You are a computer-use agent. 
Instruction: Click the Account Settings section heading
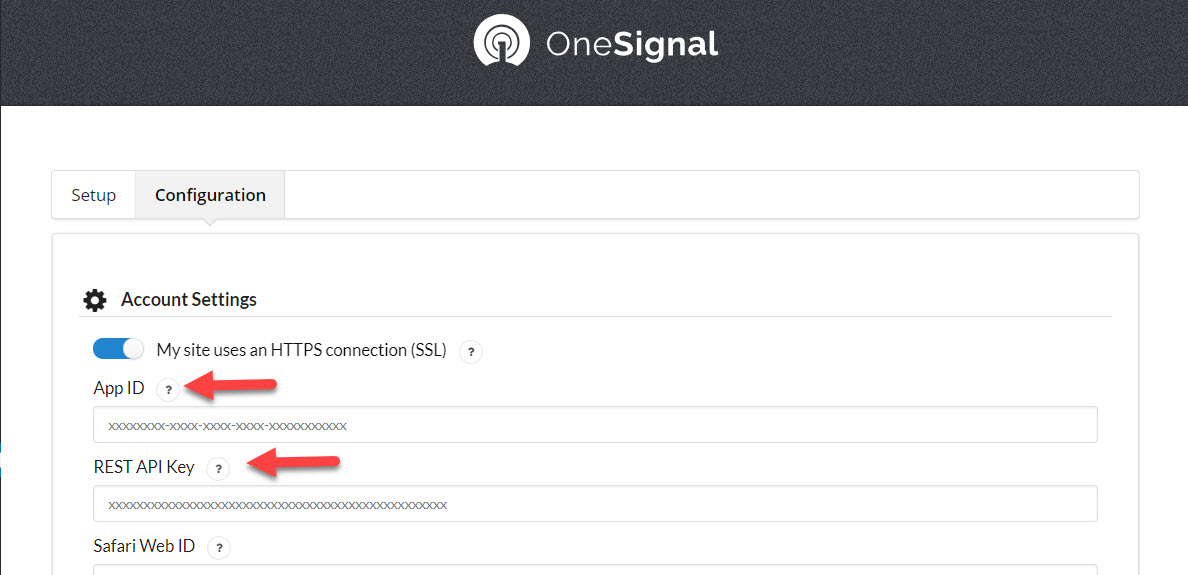[189, 299]
